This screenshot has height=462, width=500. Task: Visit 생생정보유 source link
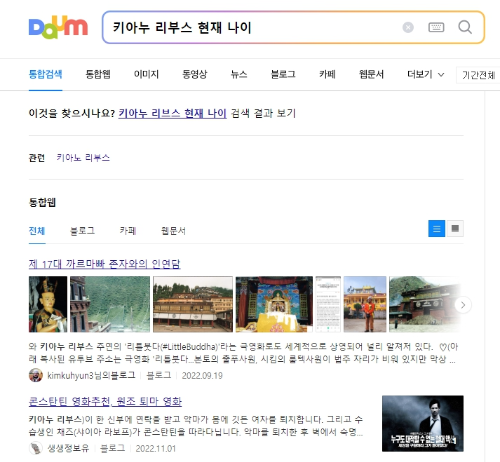[x=68, y=448]
